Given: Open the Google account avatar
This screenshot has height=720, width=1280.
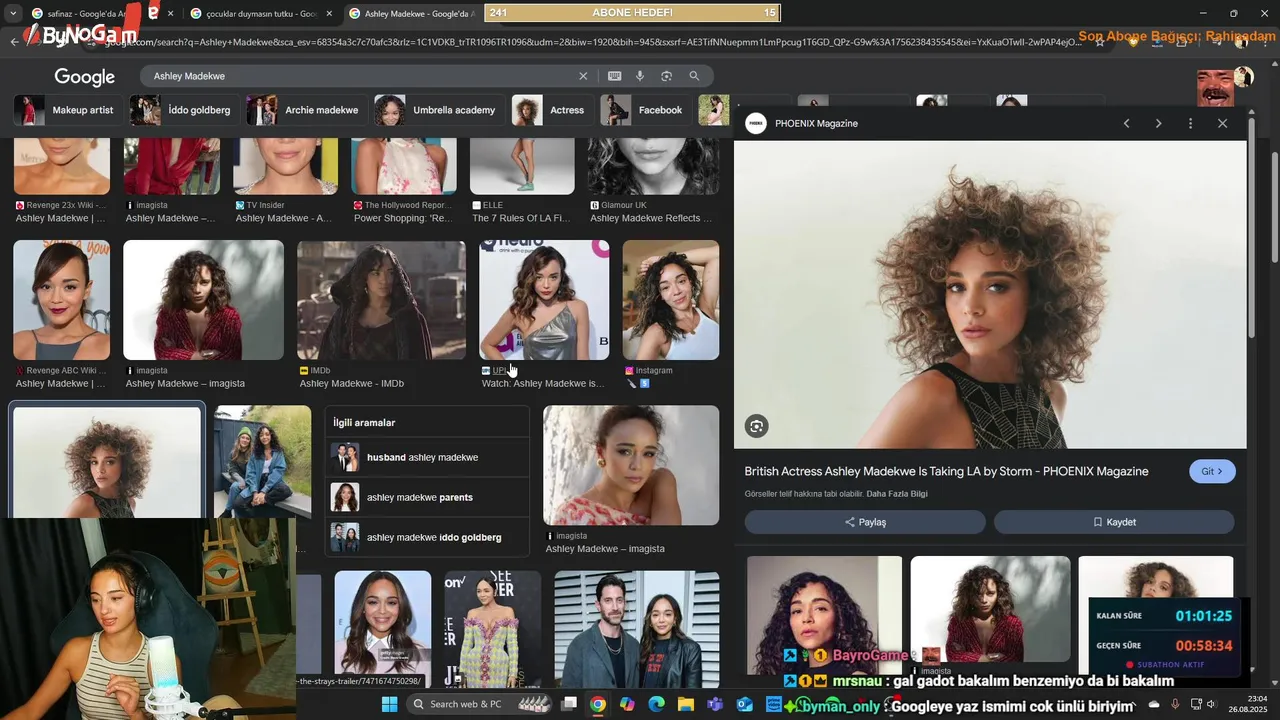Looking at the screenshot, I should coord(1243,77).
